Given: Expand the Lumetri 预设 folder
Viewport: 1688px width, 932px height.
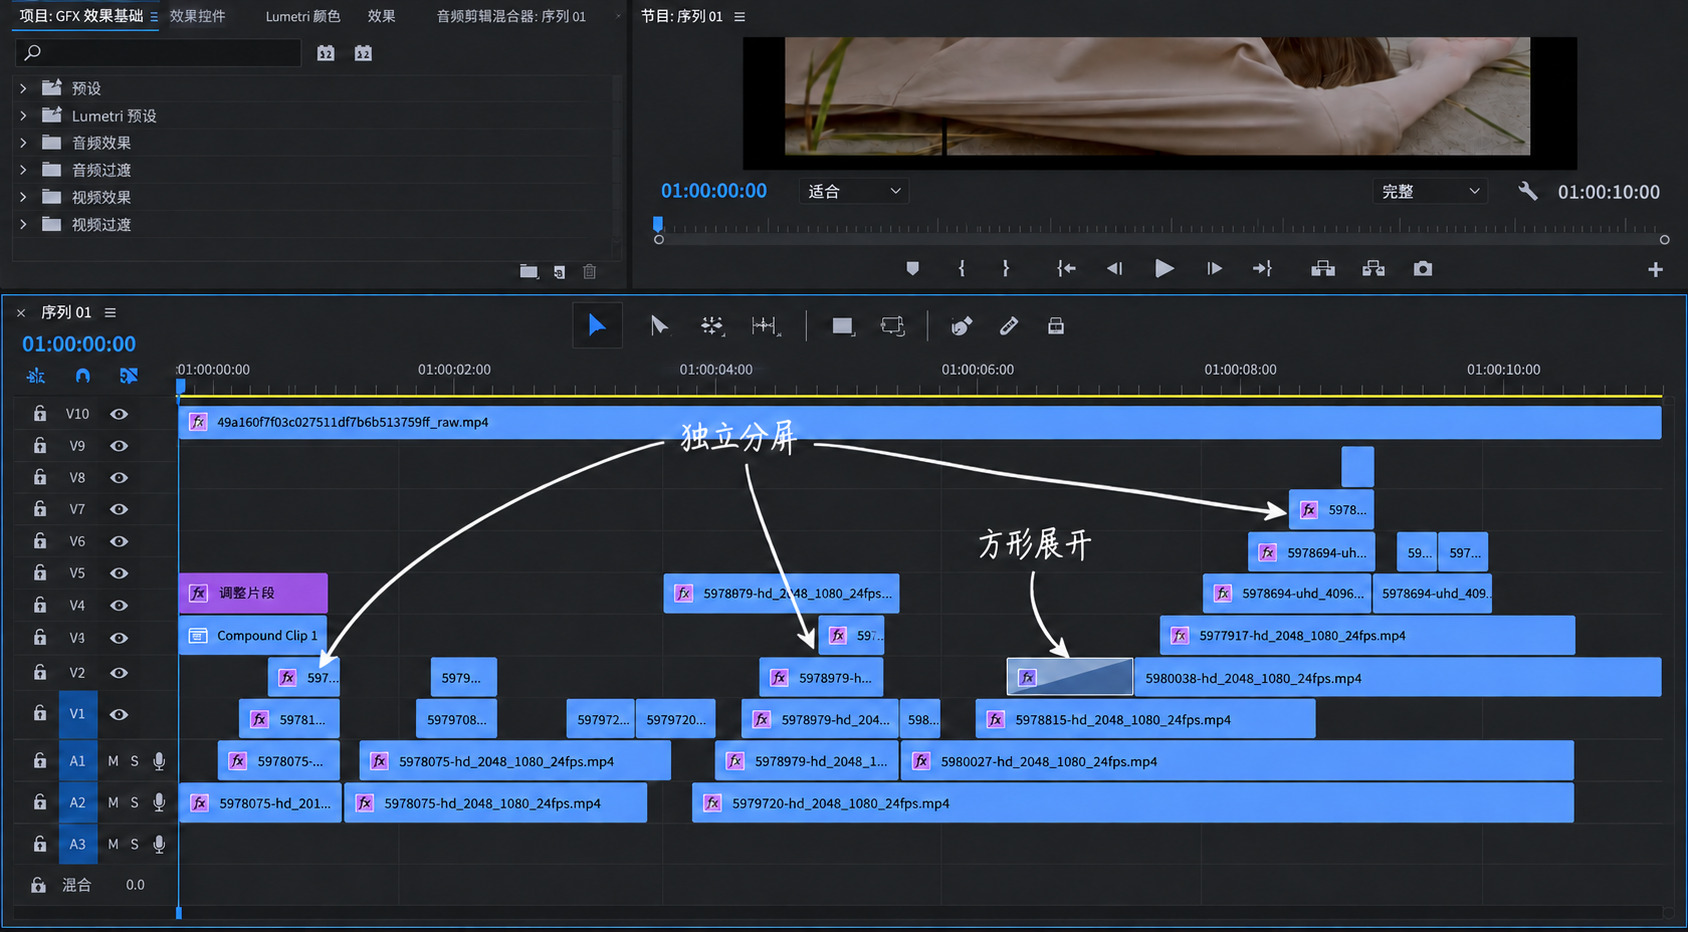Looking at the screenshot, I should coord(23,116).
